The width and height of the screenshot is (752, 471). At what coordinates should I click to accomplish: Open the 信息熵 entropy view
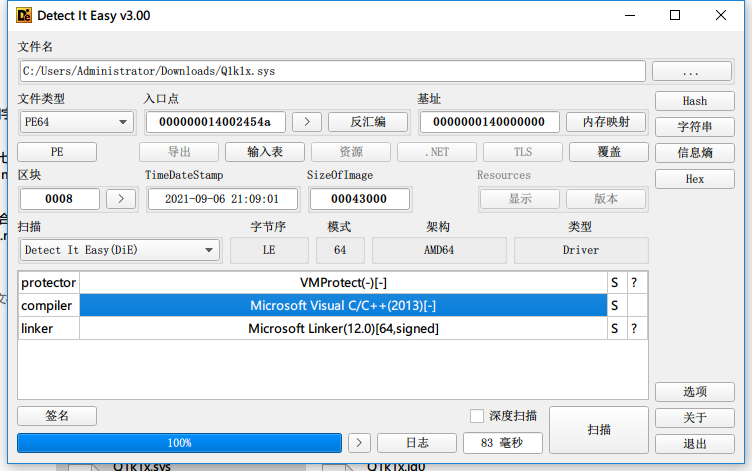click(x=694, y=153)
